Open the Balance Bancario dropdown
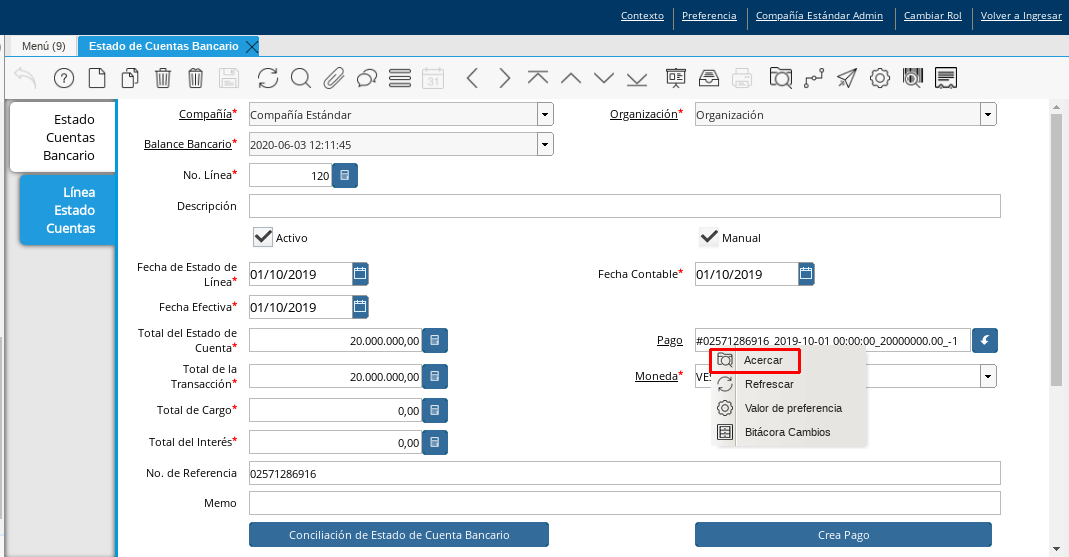1069x557 pixels. coord(545,145)
